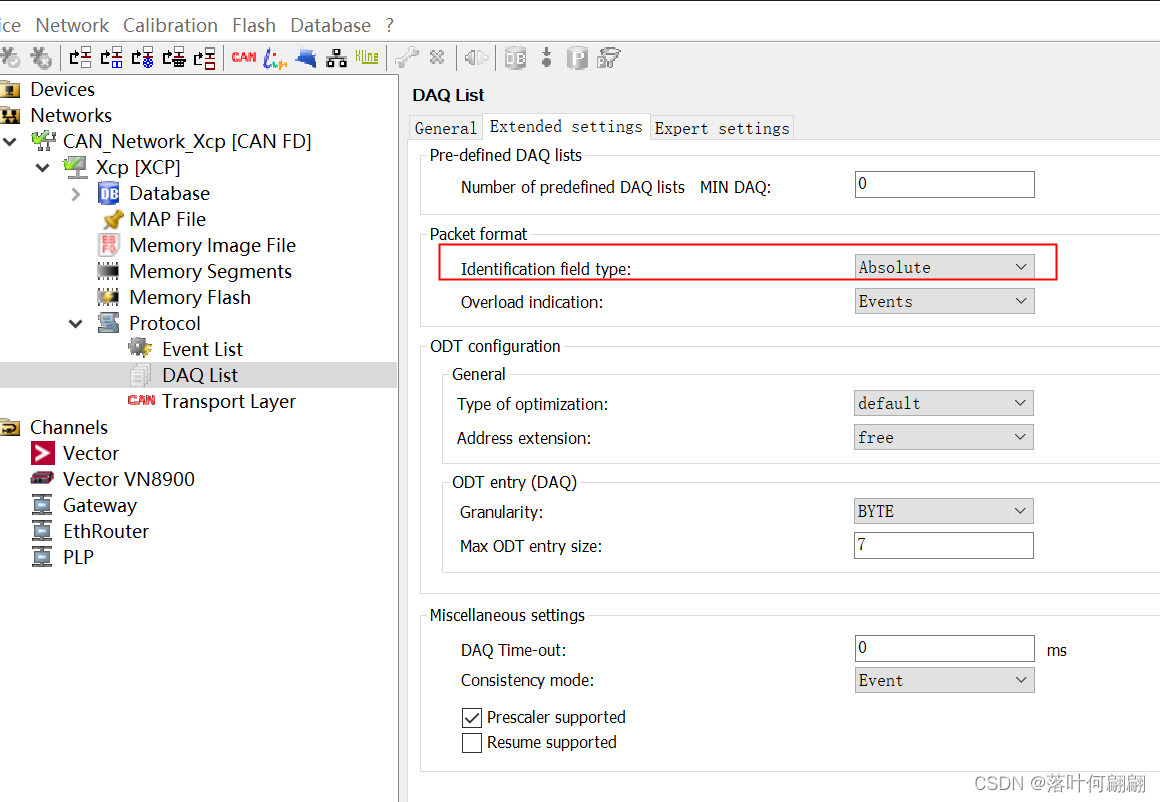Open the Calibration menu

click(x=170, y=25)
